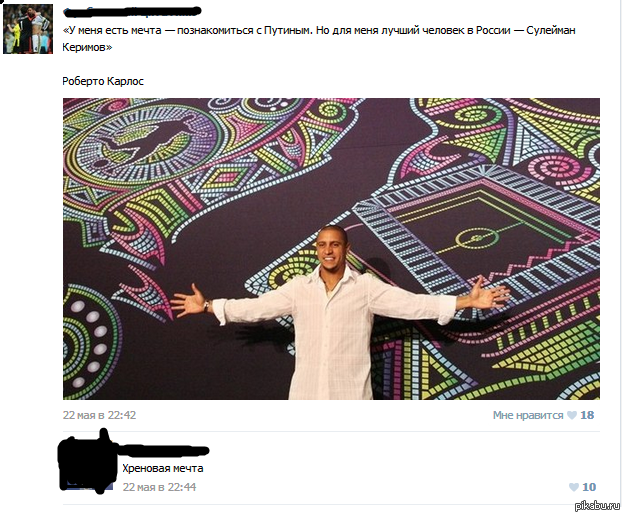Click the comment like count 10
Image resolution: width=625 pixels, height=517 pixels.
point(589,487)
